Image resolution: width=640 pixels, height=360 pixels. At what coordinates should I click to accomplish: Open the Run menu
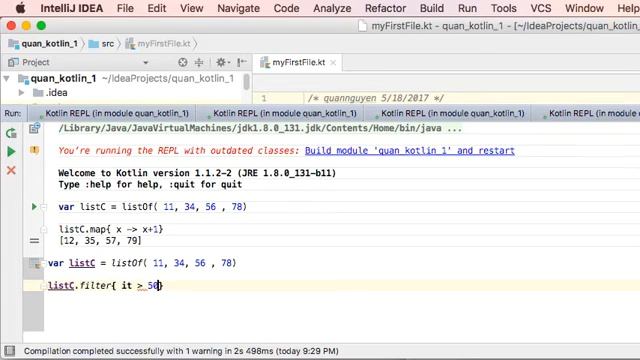[x=467, y=8]
